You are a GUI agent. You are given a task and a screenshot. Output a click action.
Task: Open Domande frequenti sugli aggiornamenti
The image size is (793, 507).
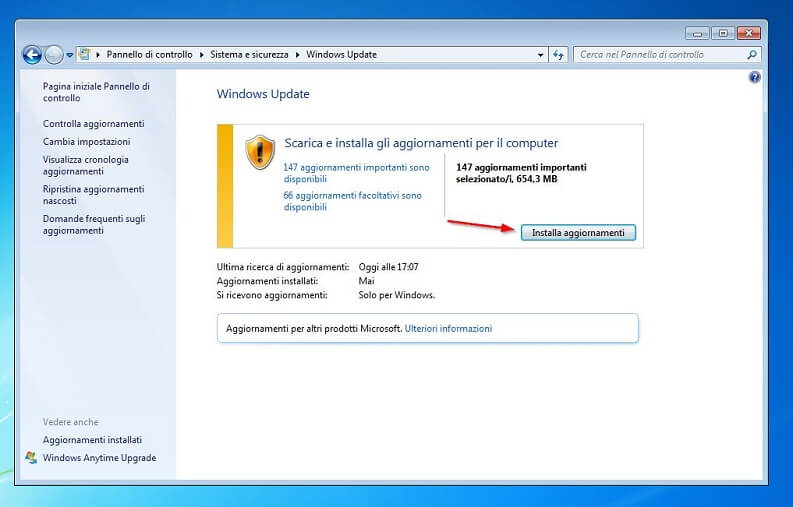pyautogui.click(x=94, y=225)
